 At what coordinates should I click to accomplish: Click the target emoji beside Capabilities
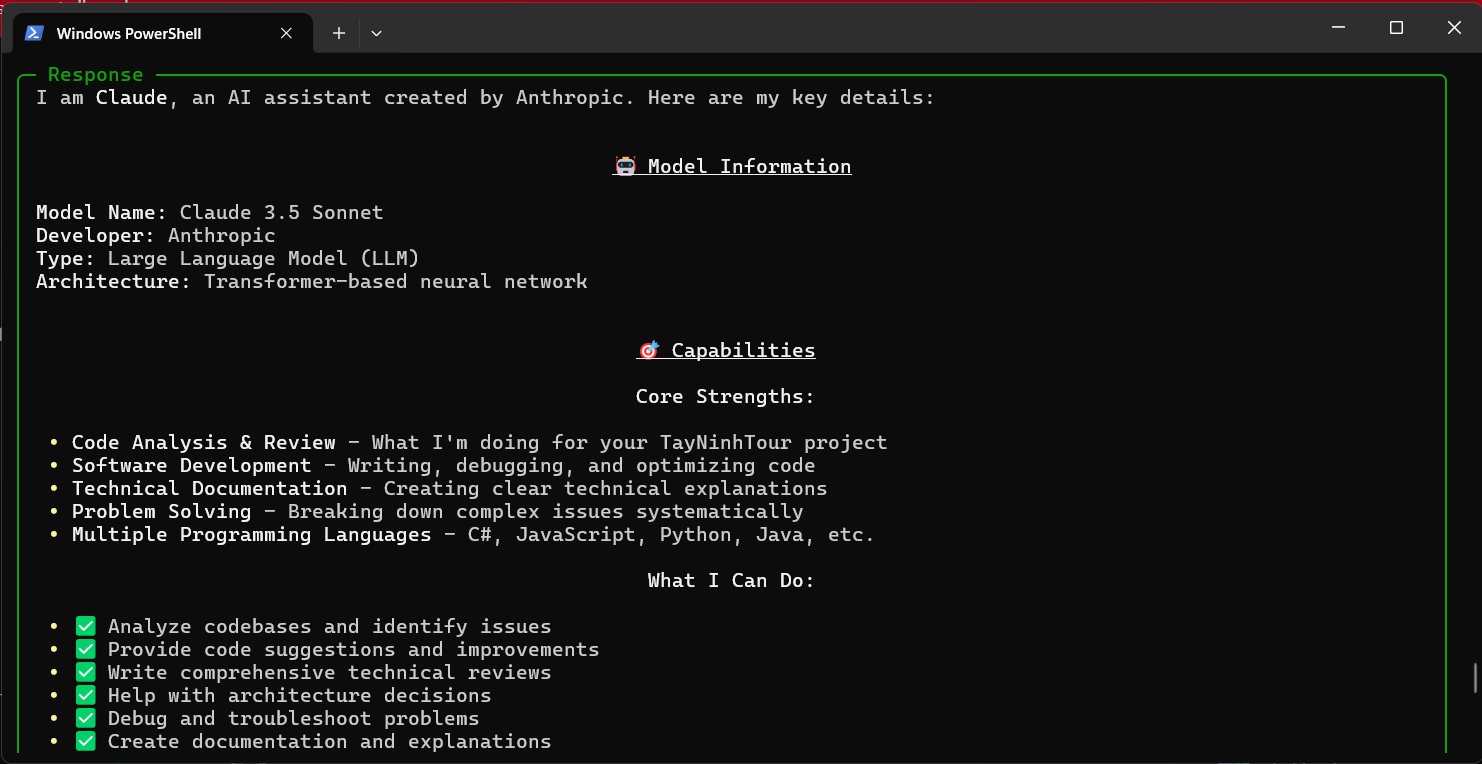[649, 350]
